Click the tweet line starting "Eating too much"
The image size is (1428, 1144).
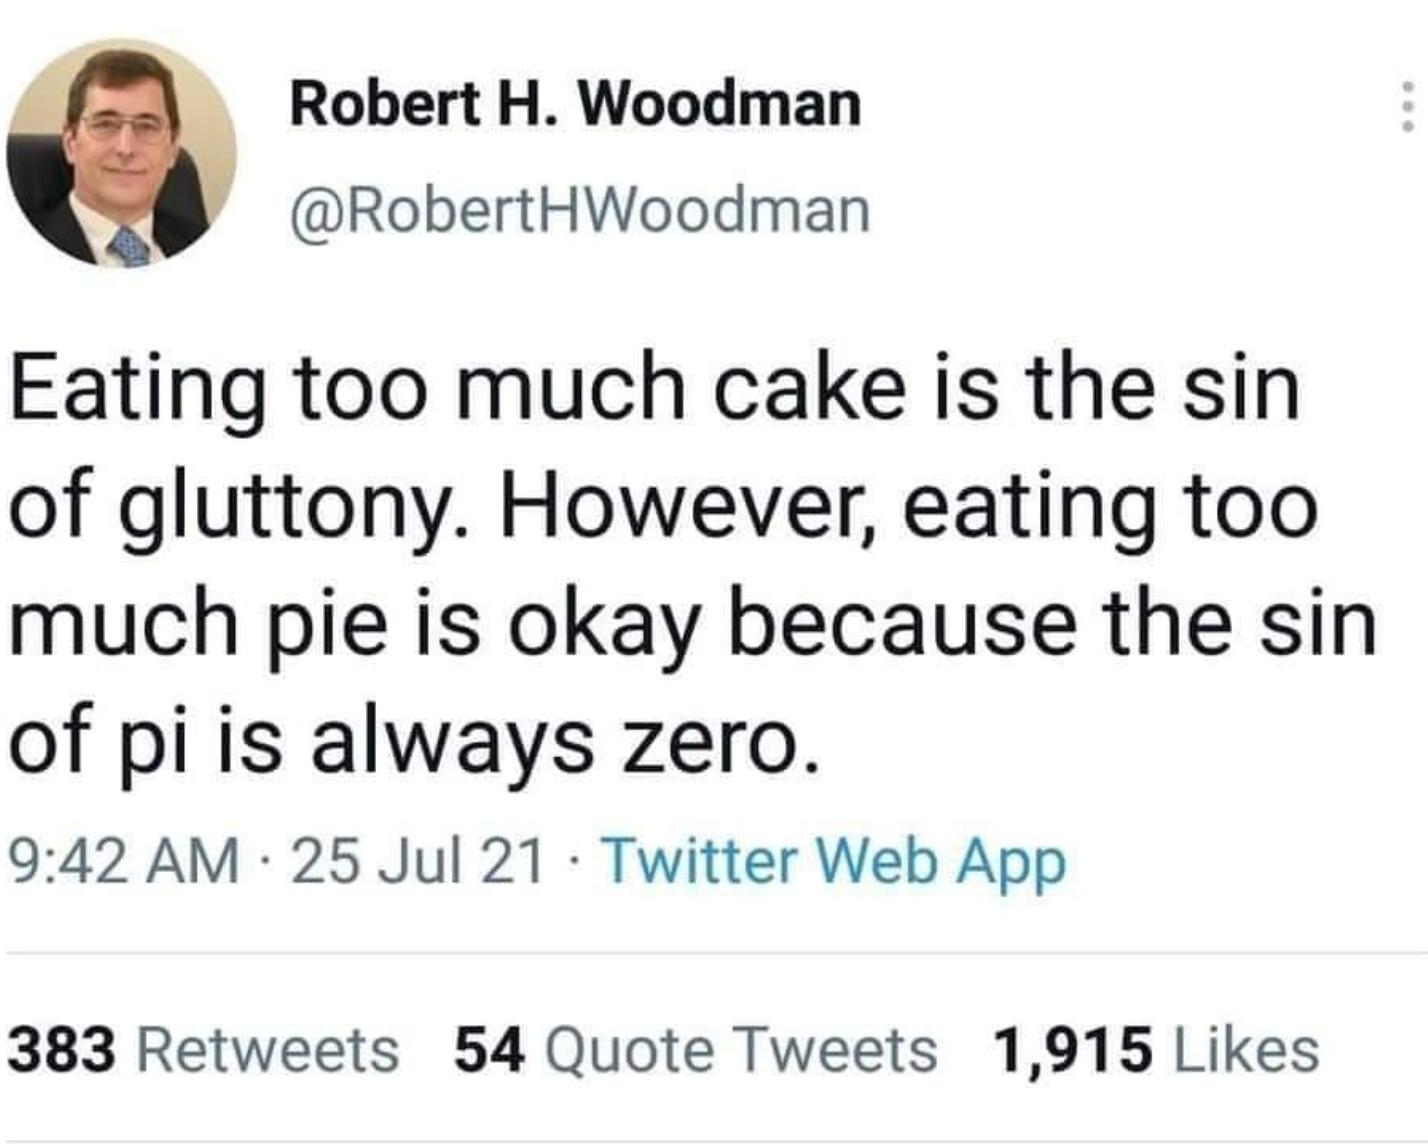[655, 388]
